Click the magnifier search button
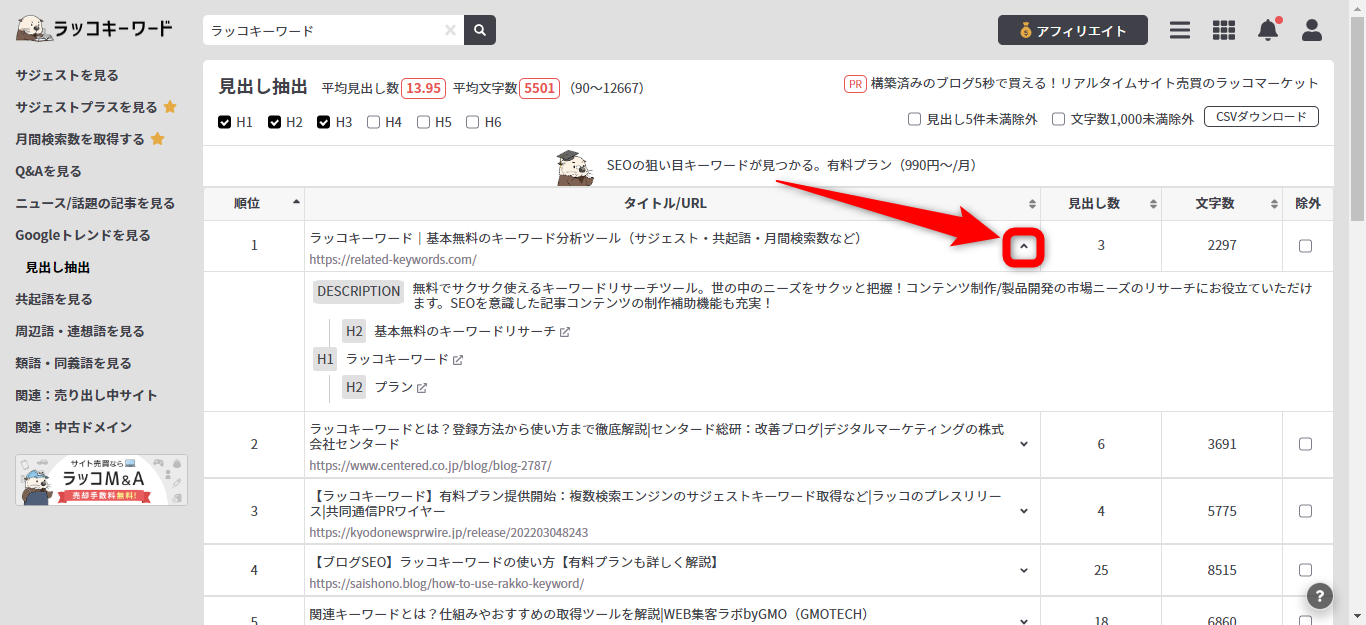1366x625 pixels. (480, 31)
